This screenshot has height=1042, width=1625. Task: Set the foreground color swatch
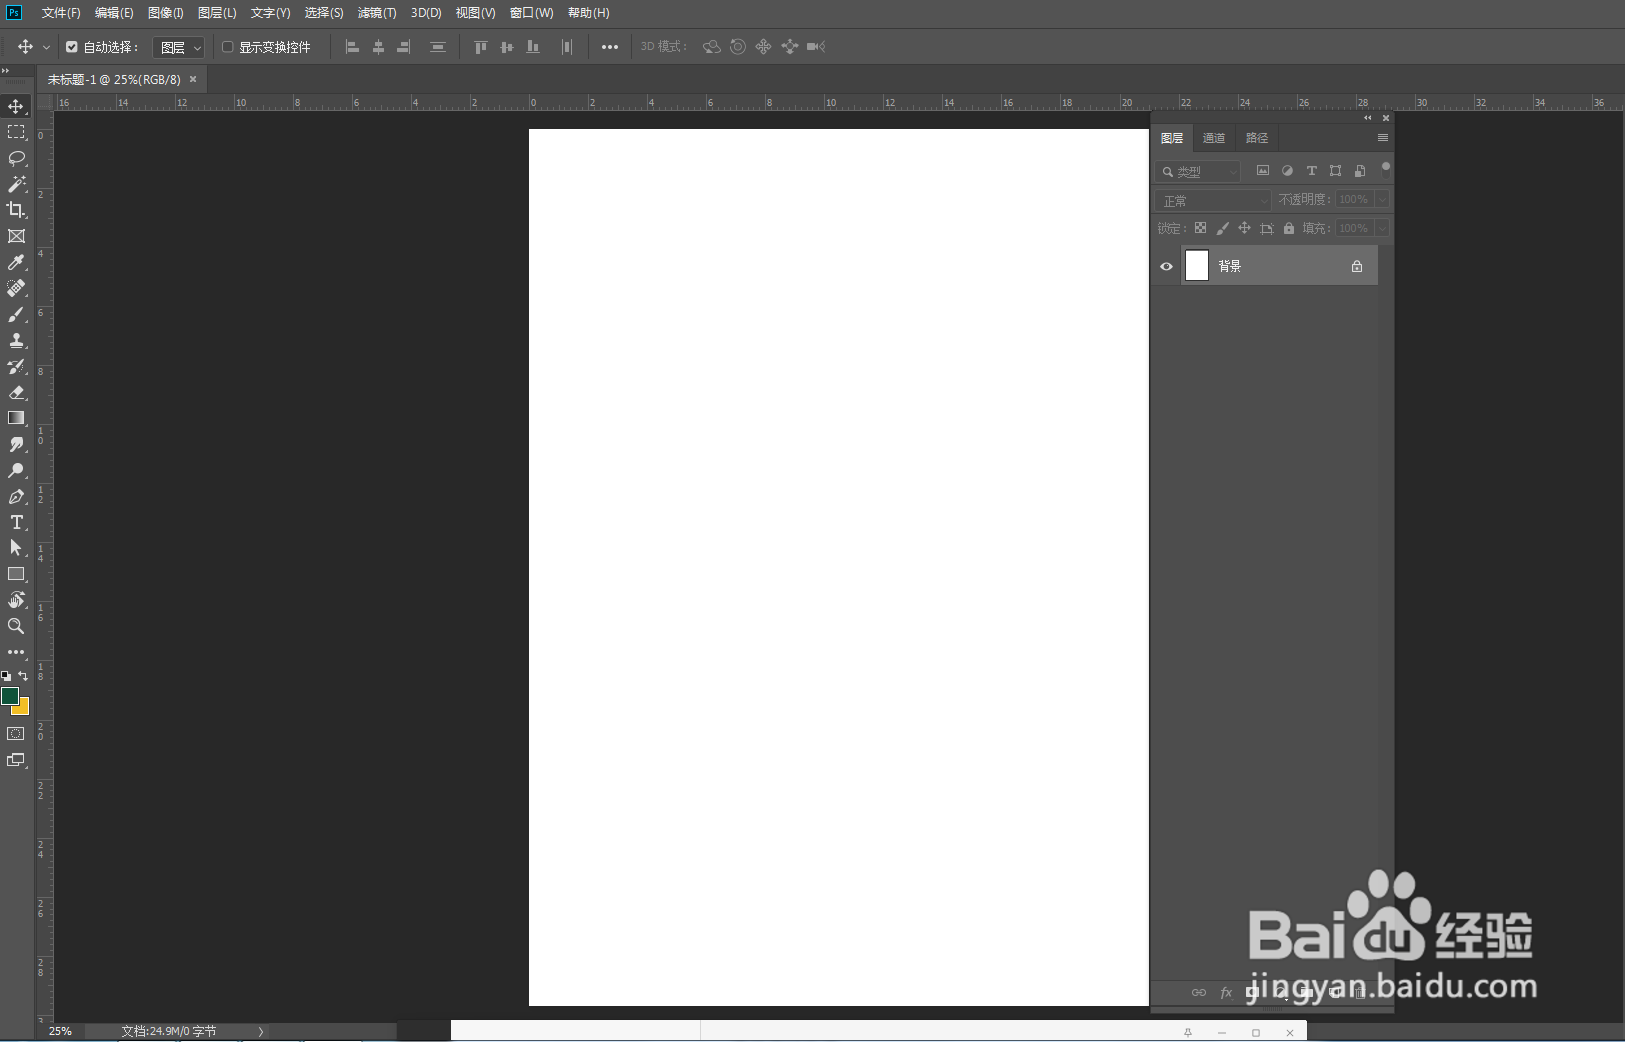click(x=9, y=695)
